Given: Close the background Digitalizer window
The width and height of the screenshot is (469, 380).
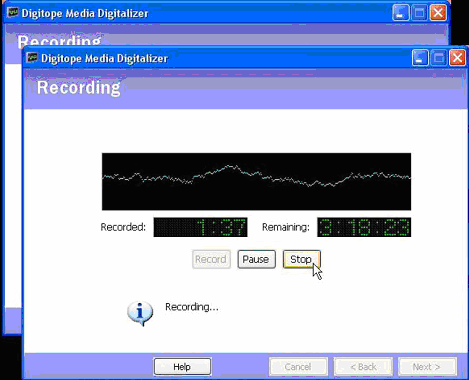Looking at the screenshot, I should 438,13.
